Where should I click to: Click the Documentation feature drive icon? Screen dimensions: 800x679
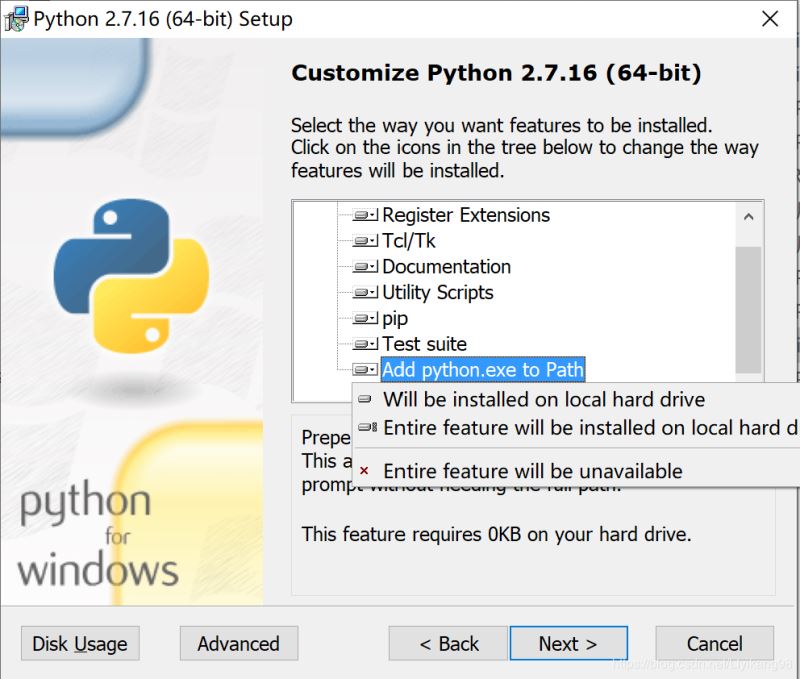click(x=366, y=267)
